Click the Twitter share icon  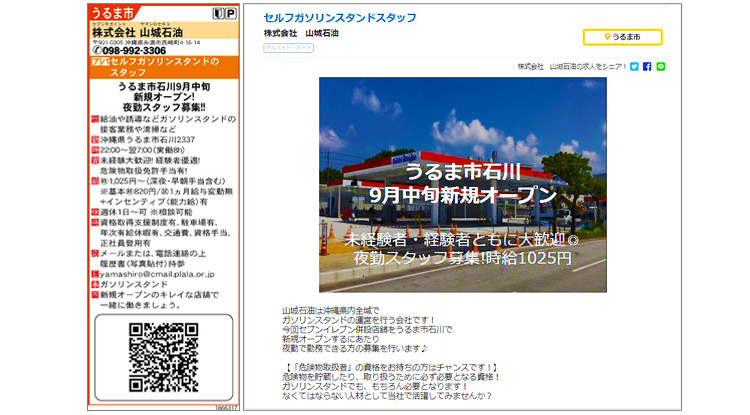pos(634,66)
